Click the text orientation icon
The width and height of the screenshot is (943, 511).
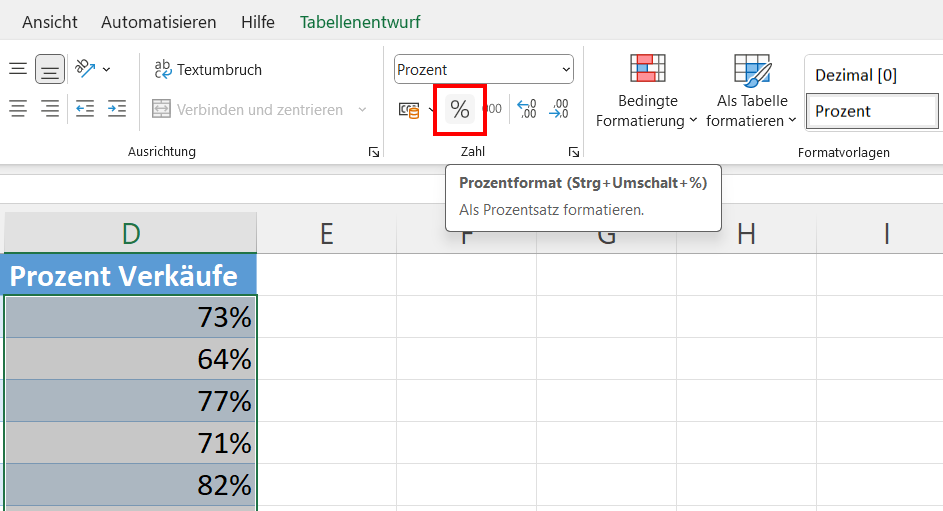point(85,69)
